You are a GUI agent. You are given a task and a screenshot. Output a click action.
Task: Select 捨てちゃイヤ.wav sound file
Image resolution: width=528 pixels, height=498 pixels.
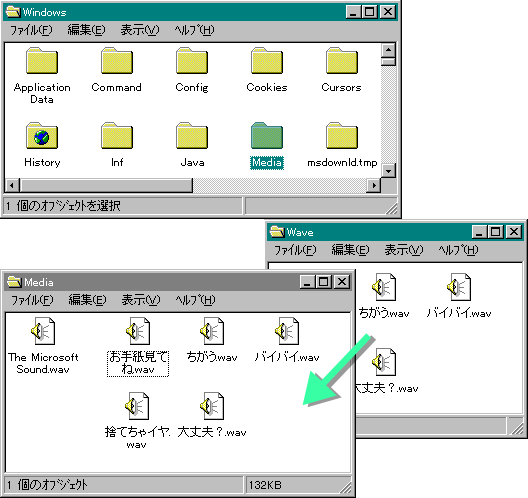(x=137, y=406)
